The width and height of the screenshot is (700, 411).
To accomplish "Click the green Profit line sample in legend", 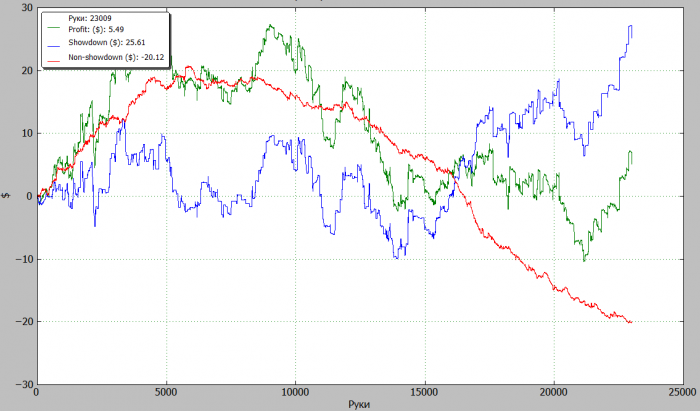I will click(54, 28).
